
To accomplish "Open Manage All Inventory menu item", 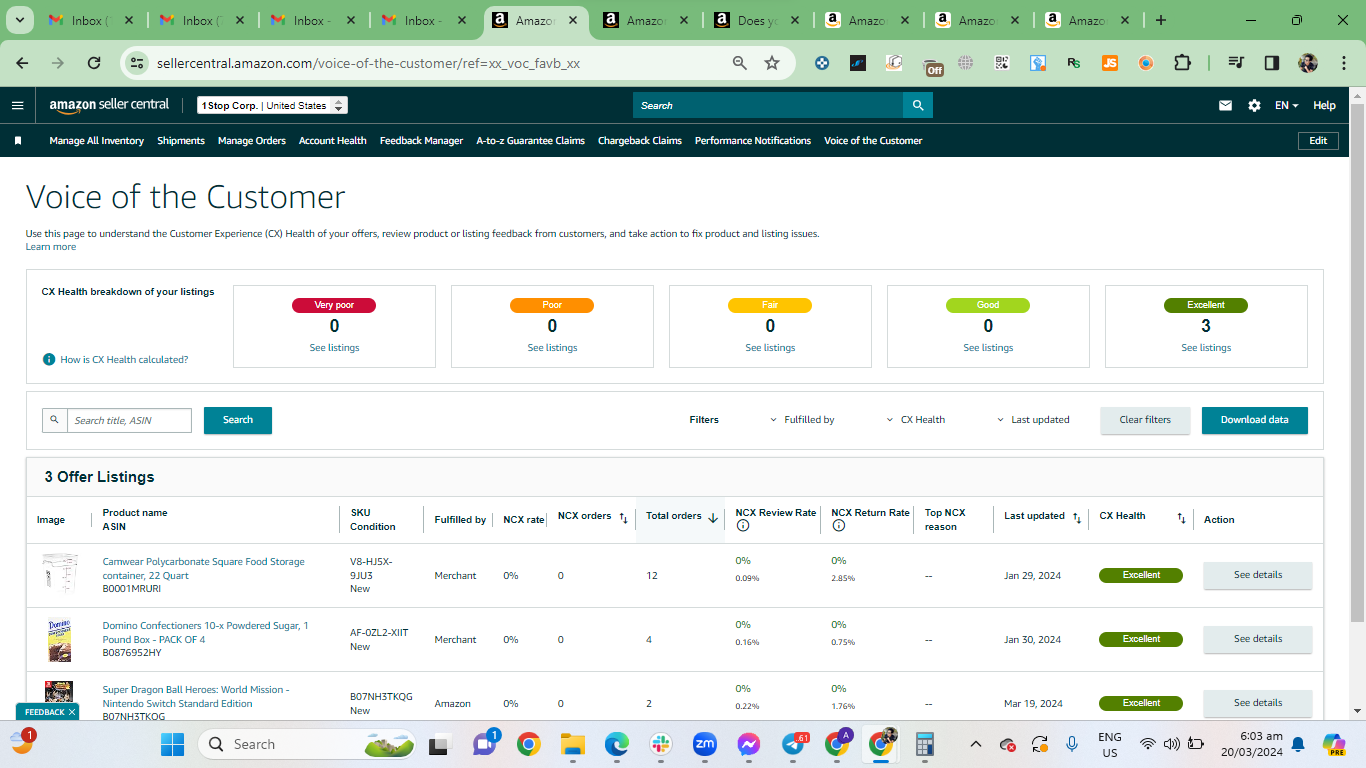I will coord(96,141).
